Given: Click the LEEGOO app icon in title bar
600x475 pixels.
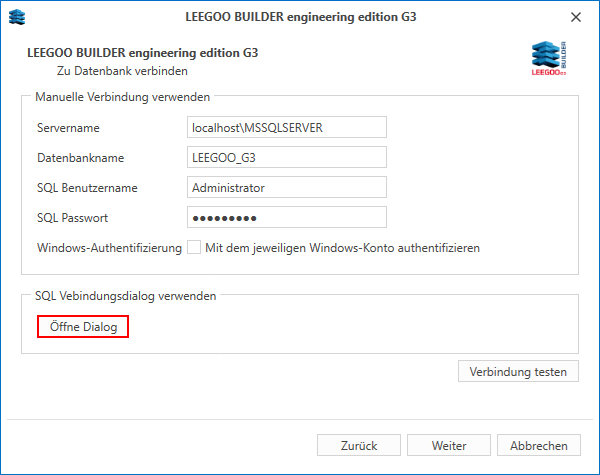Looking at the screenshot, I should tap(17, 17).
